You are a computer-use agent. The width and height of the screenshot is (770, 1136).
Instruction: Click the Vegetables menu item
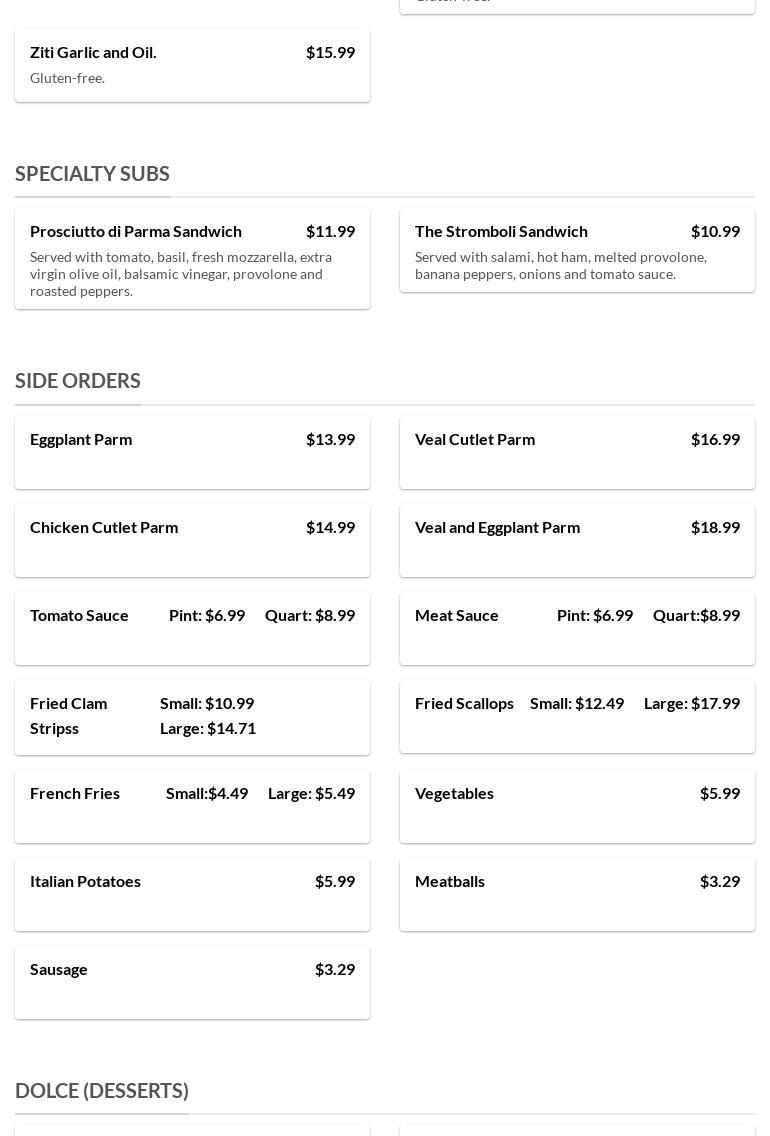click(x=577, y=806)
